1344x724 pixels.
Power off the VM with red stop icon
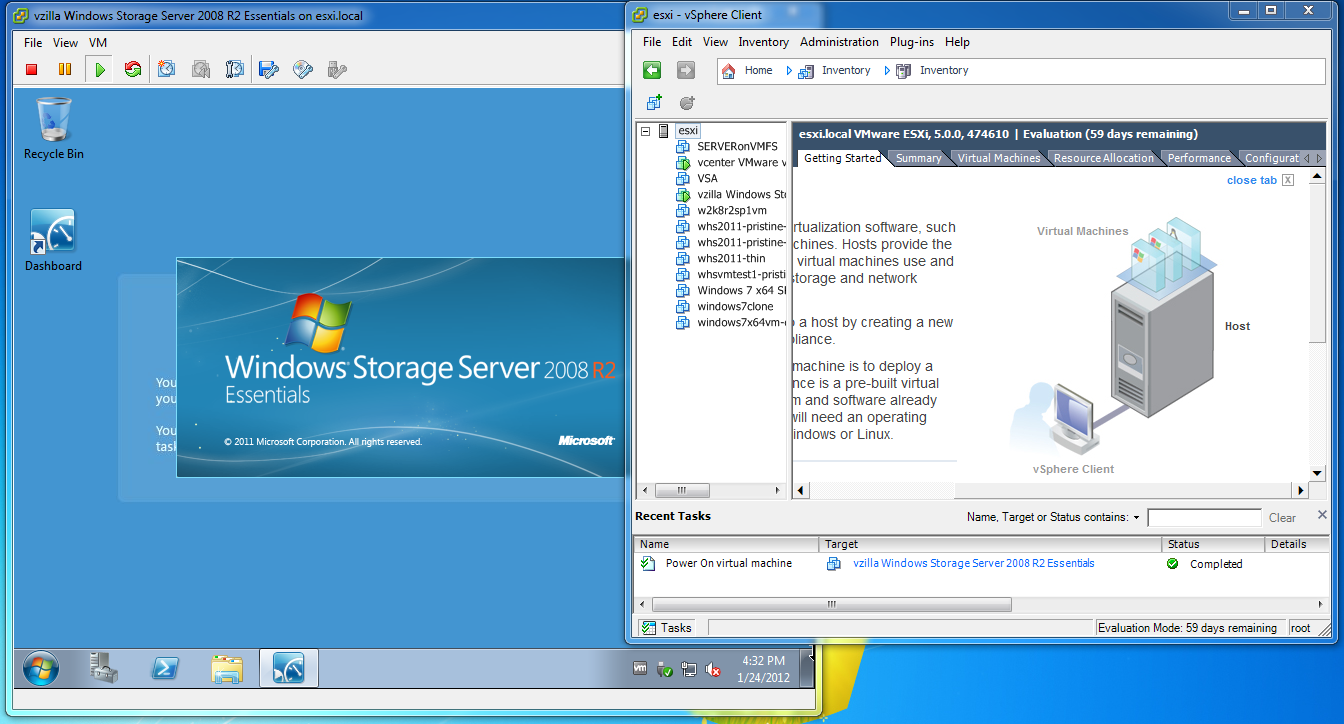coord(32,69)
